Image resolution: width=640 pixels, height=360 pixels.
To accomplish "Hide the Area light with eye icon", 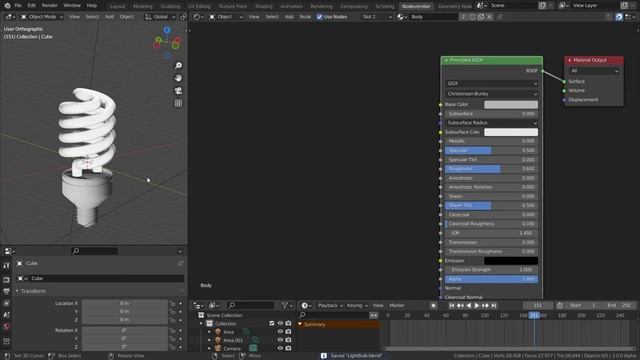I will [x=280, y=332].
